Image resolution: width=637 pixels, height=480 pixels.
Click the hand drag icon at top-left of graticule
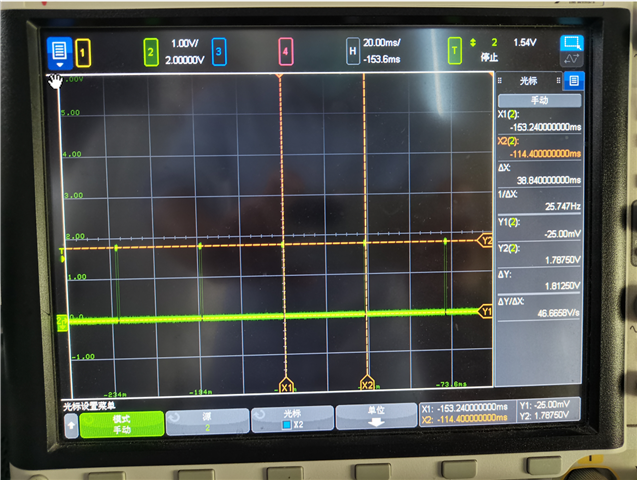coord(55,81)
